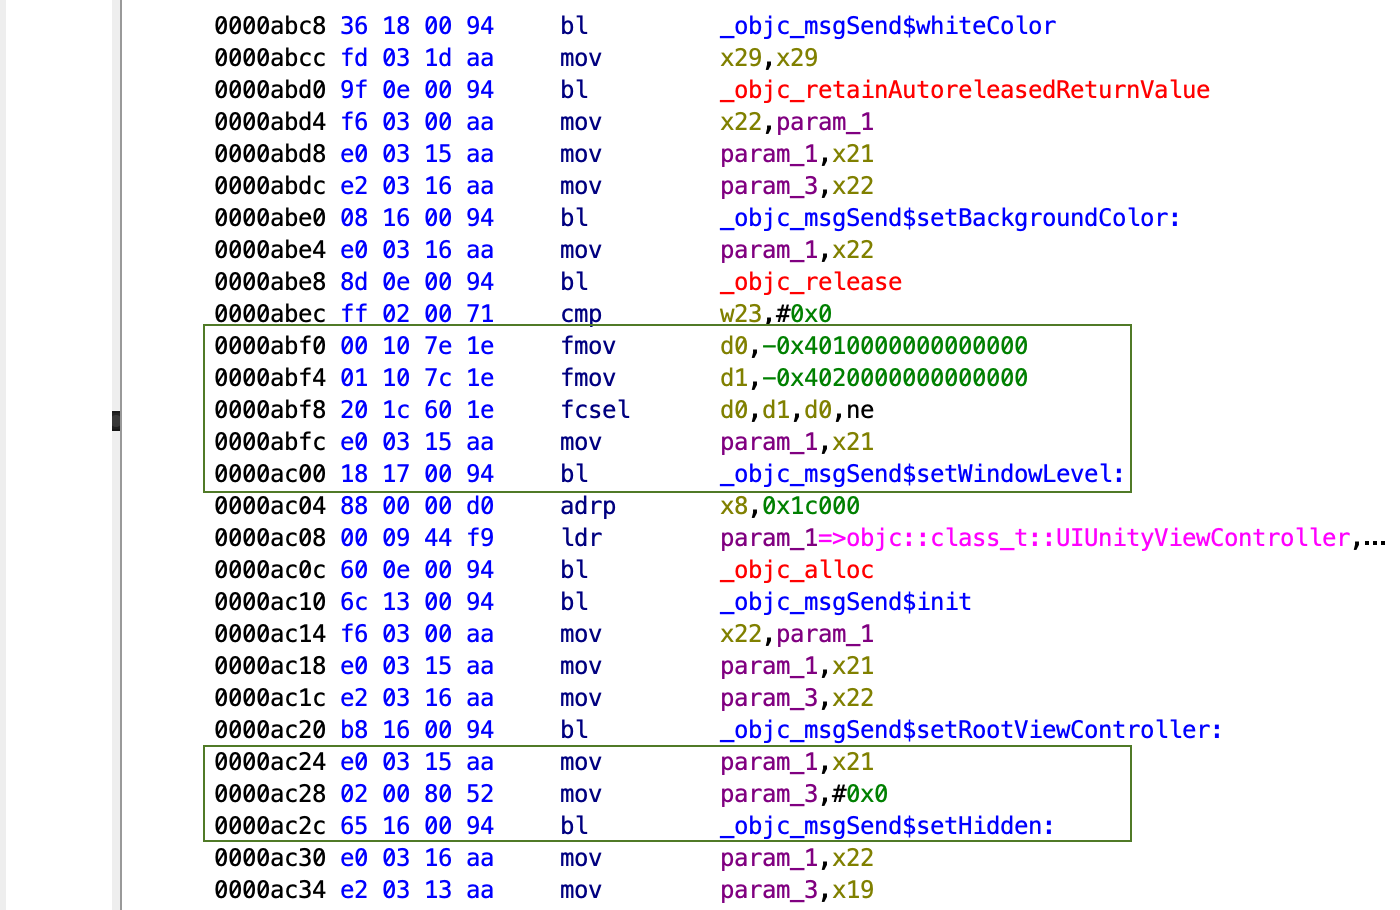Viewport: 1400px width, 910px height.
Task: Follow the _objc_msgSend$setRootViewController: reference
Action: [x=970, y=730]
